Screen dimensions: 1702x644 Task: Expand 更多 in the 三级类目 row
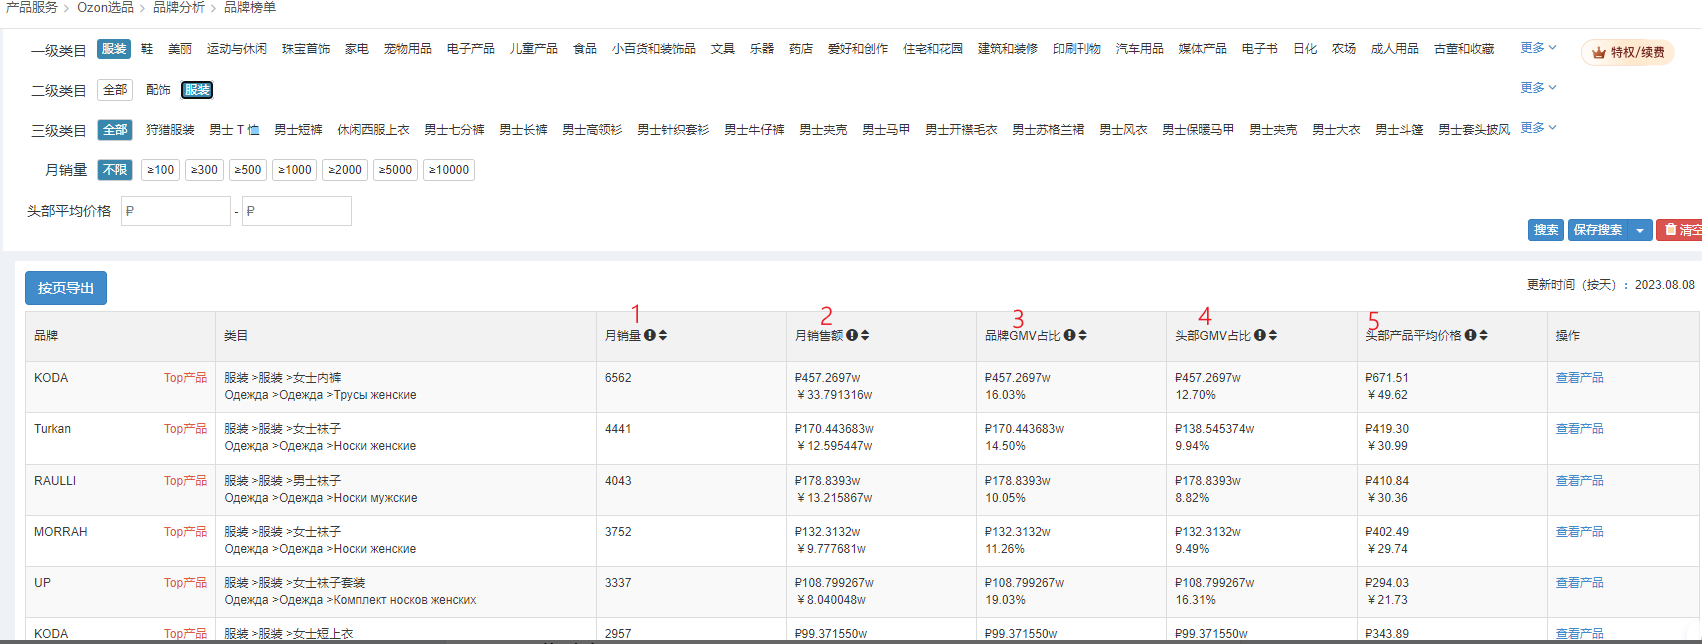(x=1538, y=128)
